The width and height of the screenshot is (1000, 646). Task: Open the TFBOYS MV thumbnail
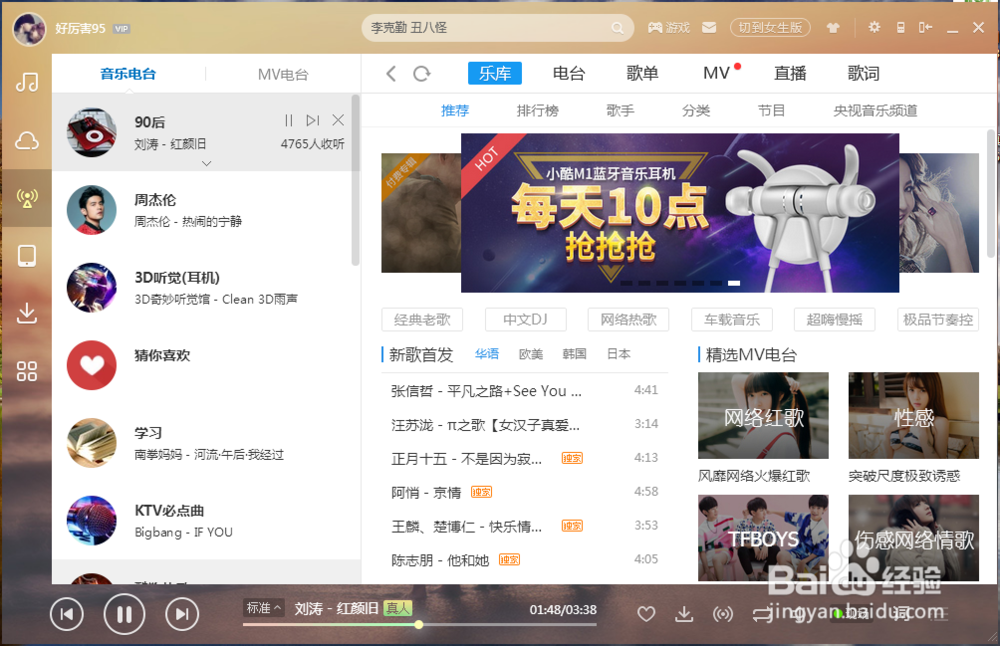click(x=763, y=538)
